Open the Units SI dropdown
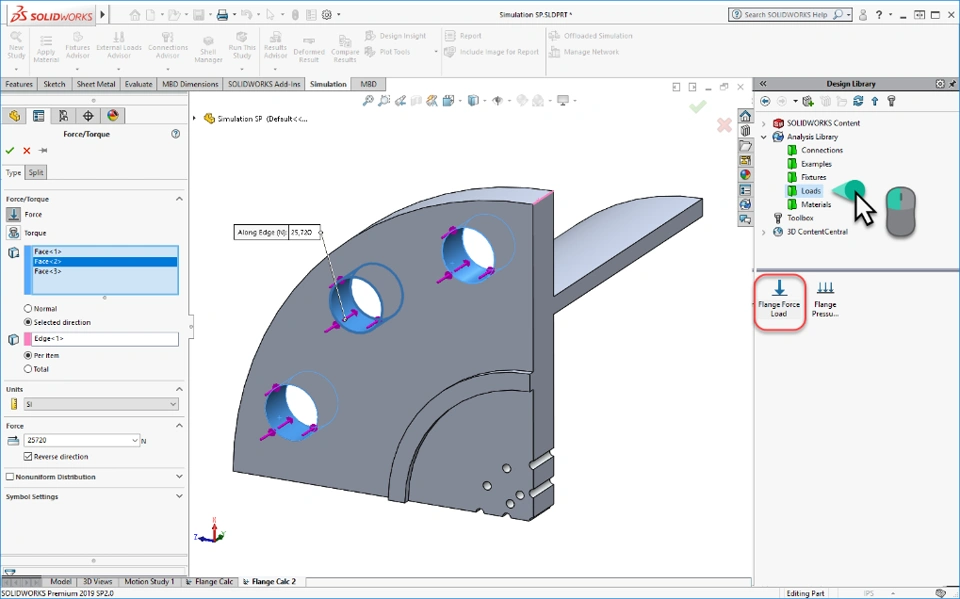 tap(101, 404)
